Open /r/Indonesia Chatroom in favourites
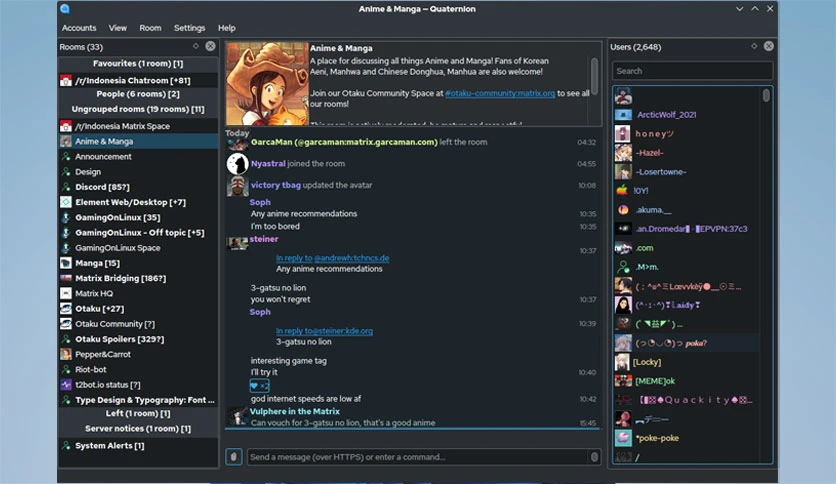 click(x=138, y=80)
